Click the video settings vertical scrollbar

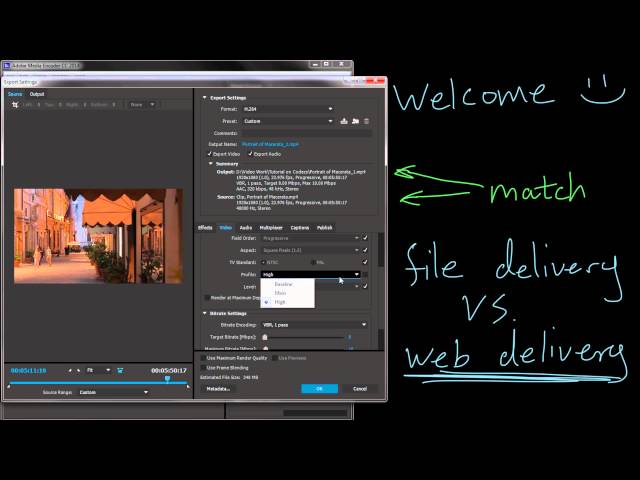[x=381, y=291]
